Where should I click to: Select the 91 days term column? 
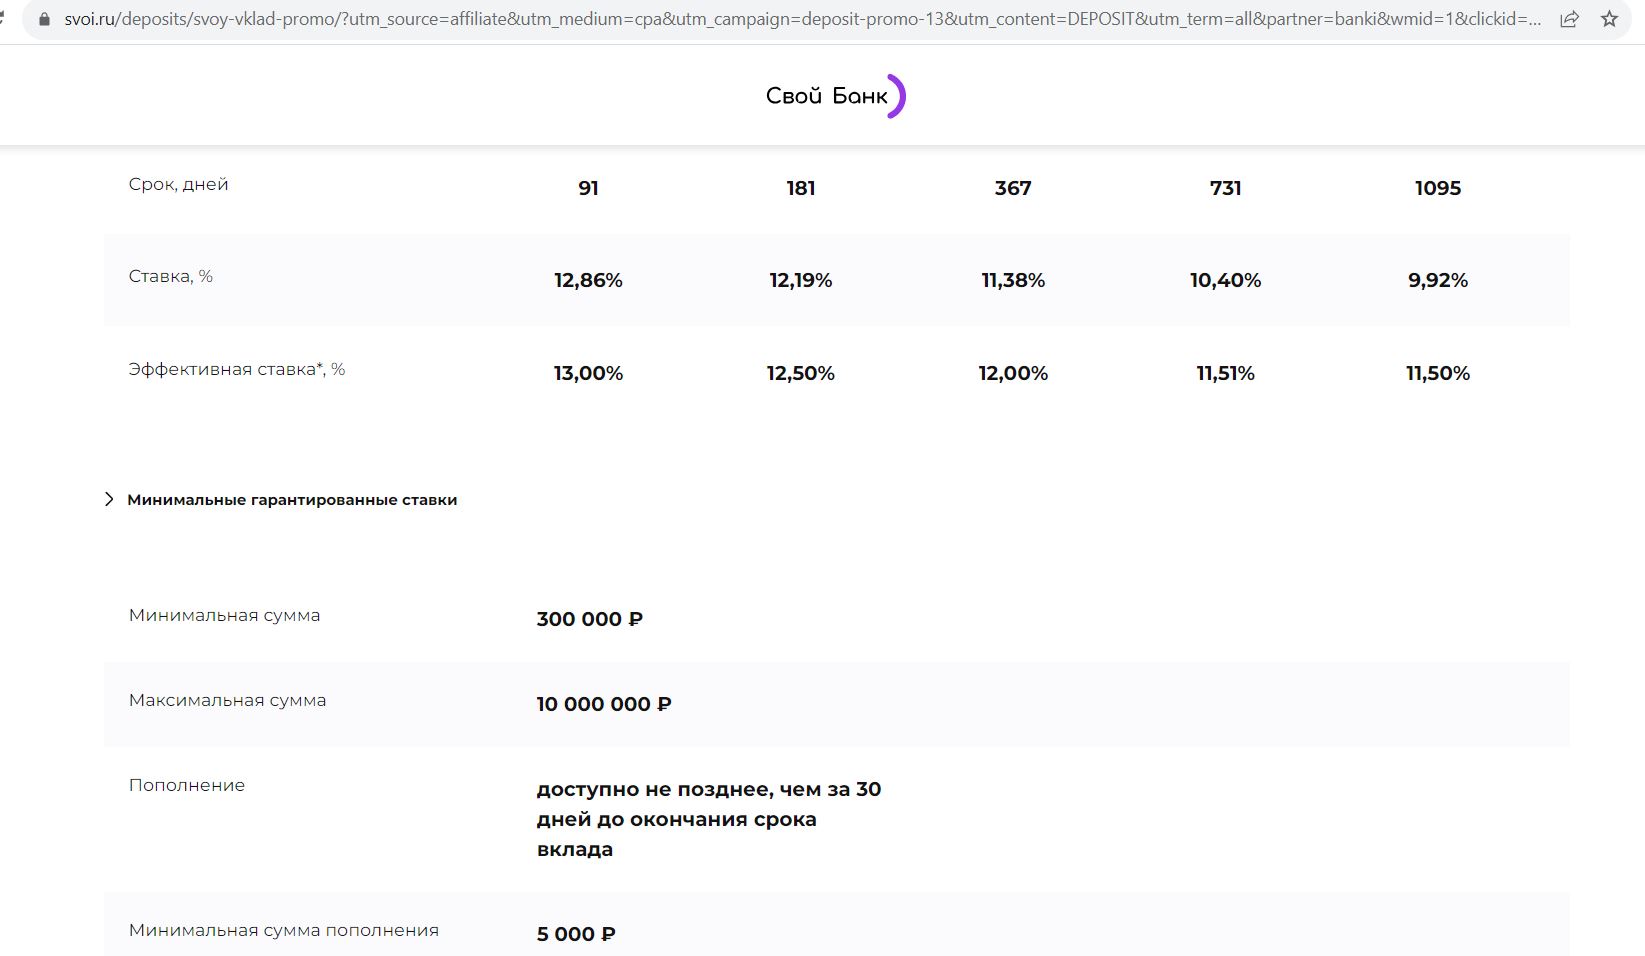[588, 188]
